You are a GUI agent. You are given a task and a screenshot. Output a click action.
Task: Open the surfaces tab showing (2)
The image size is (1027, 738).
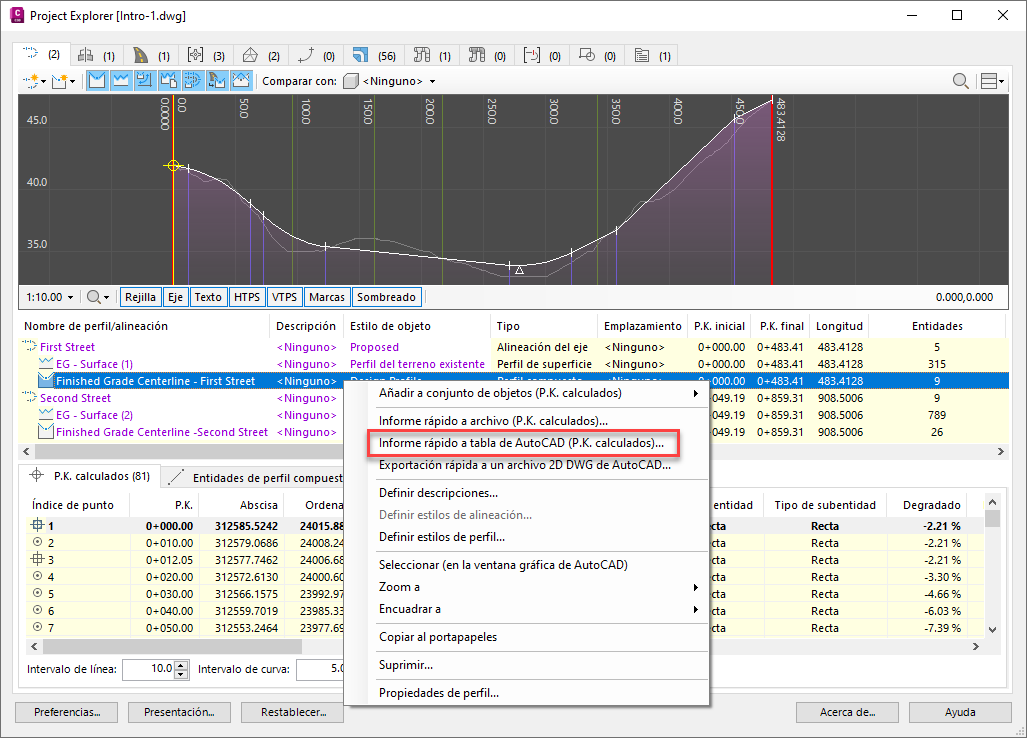click(x=260, y=55)
